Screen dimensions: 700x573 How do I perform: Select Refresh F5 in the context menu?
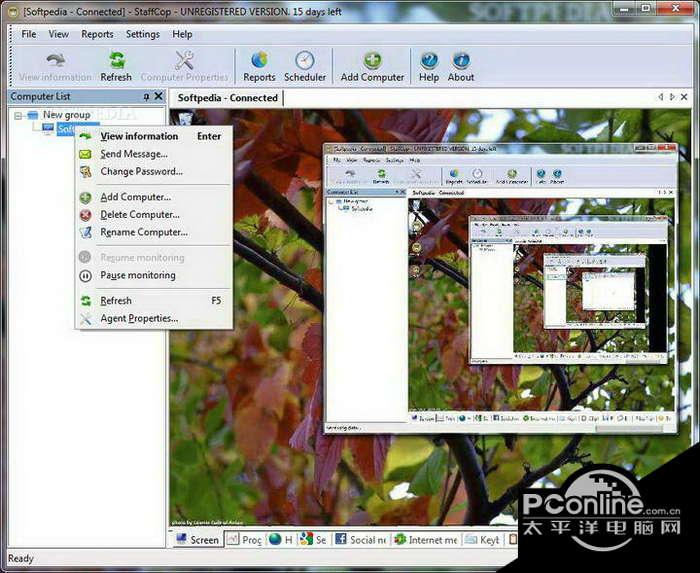[x=154, y=301]
